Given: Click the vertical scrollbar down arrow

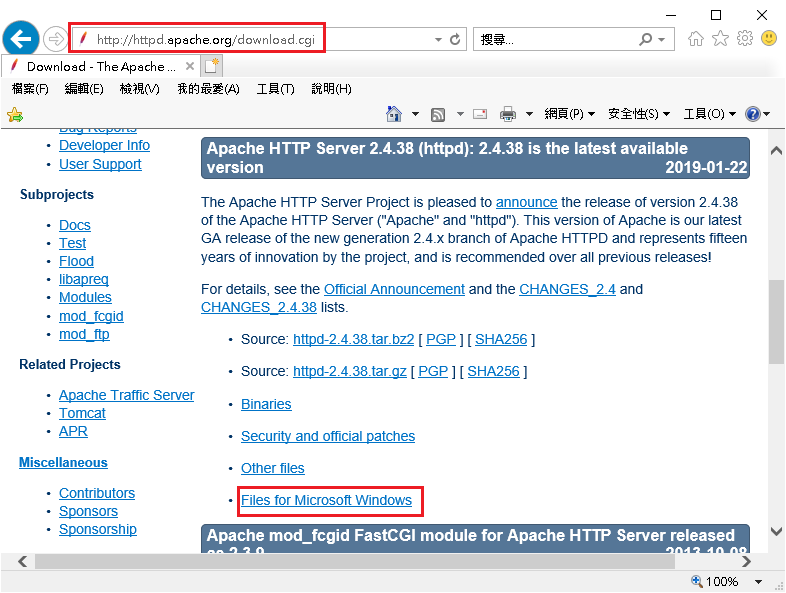Looking at the screenshot, I should click(x=776, y=531).
